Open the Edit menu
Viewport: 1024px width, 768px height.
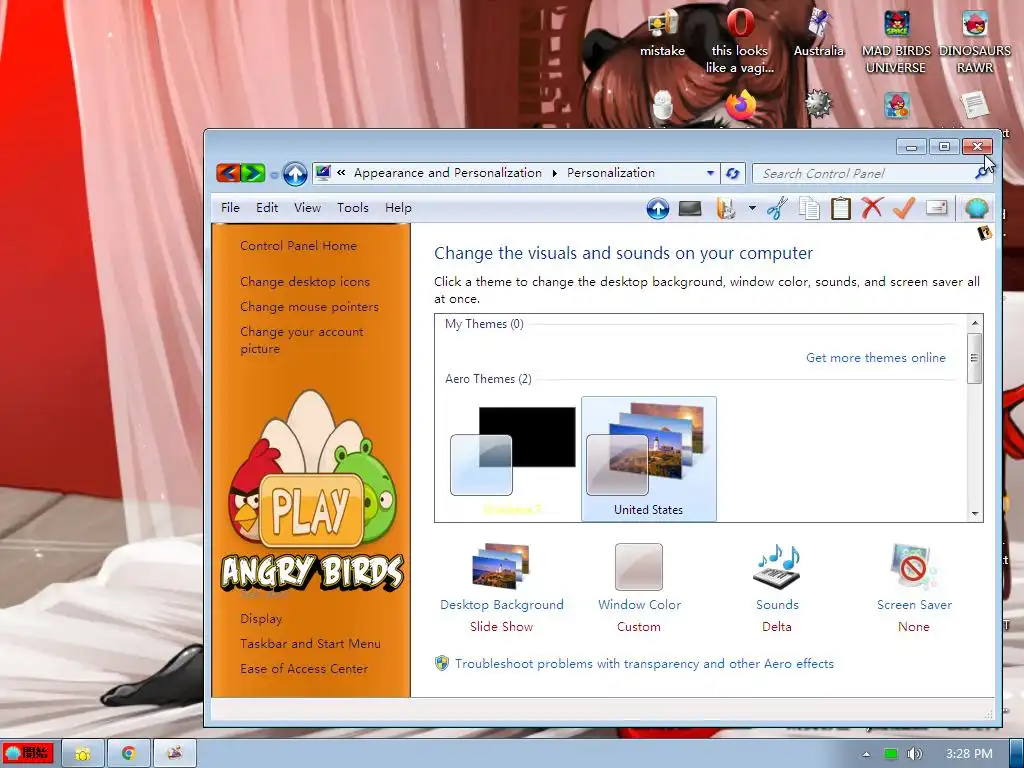[267, 208]
